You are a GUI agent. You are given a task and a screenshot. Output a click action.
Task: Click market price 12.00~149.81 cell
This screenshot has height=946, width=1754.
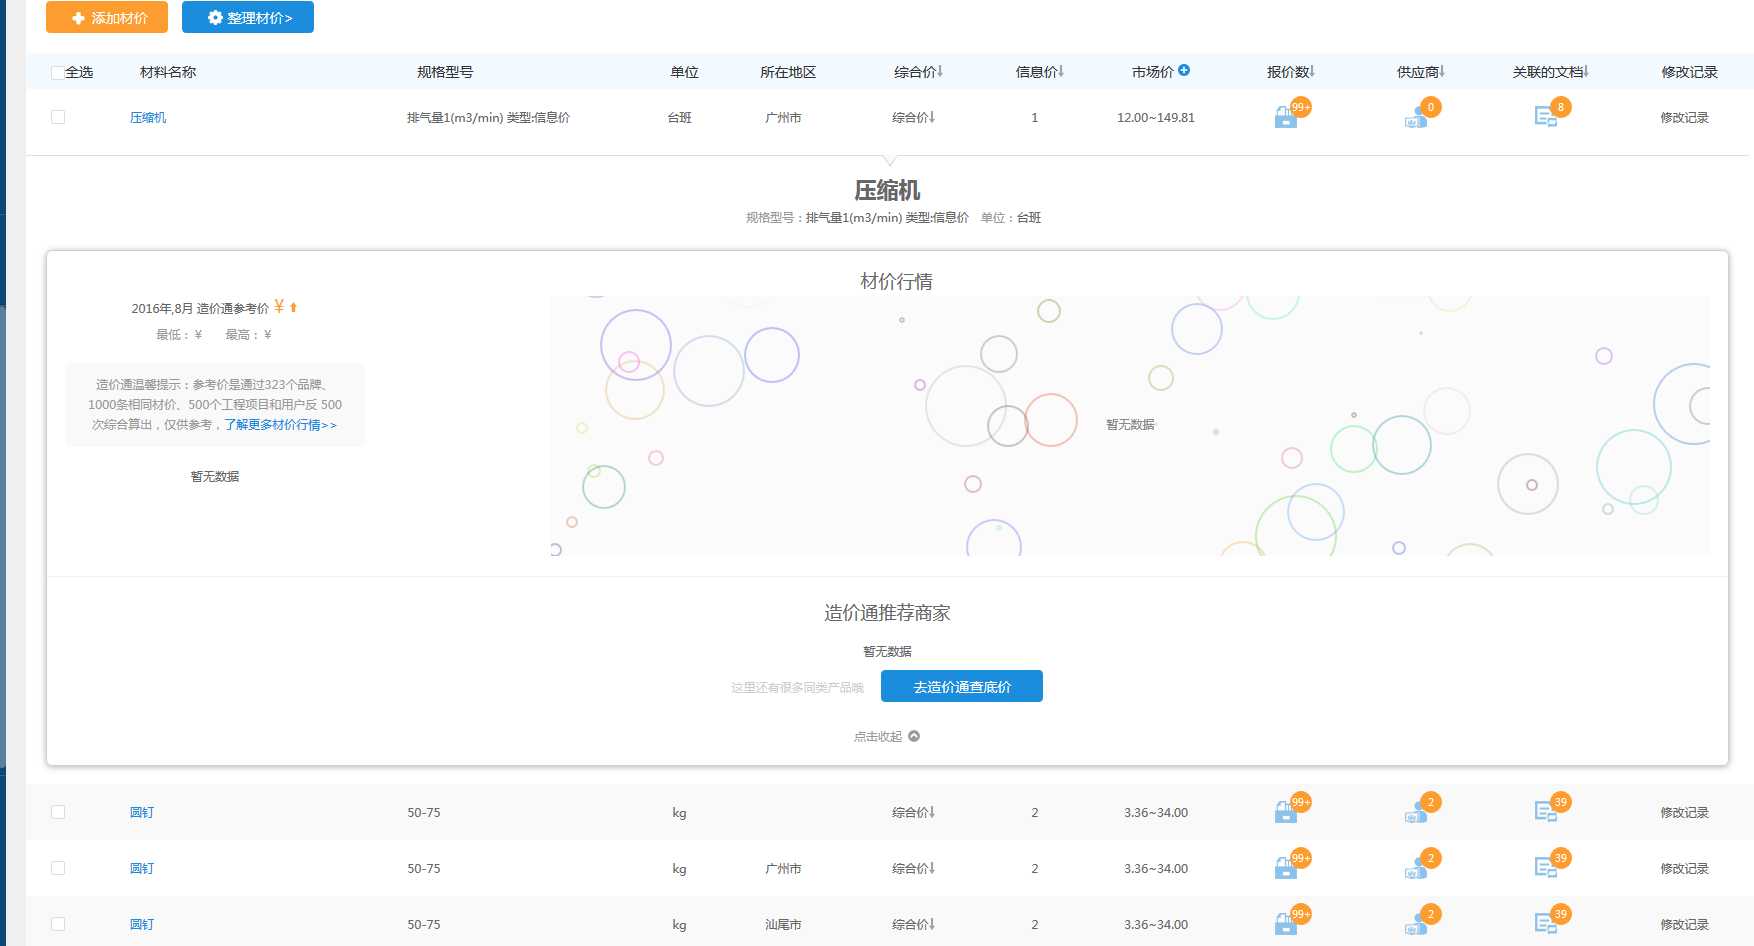(1156, 117)
